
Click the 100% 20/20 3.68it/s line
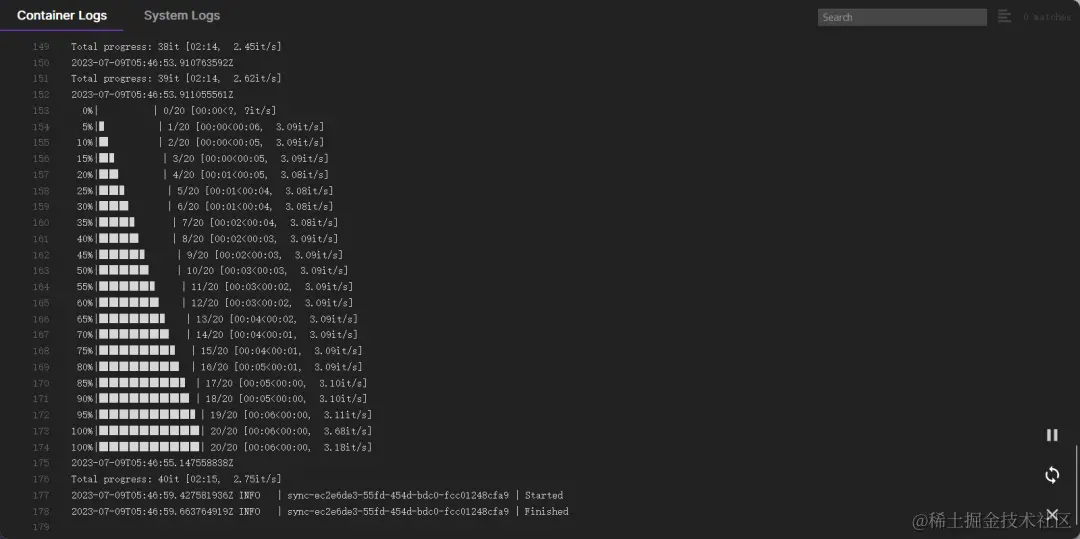point(221,431)
